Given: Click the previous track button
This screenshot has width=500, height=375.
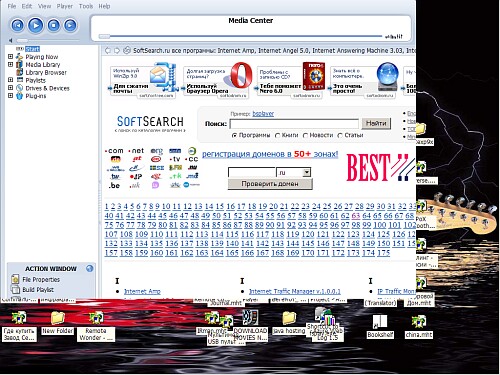Looking at the screenshot, I should pos(17,25).
